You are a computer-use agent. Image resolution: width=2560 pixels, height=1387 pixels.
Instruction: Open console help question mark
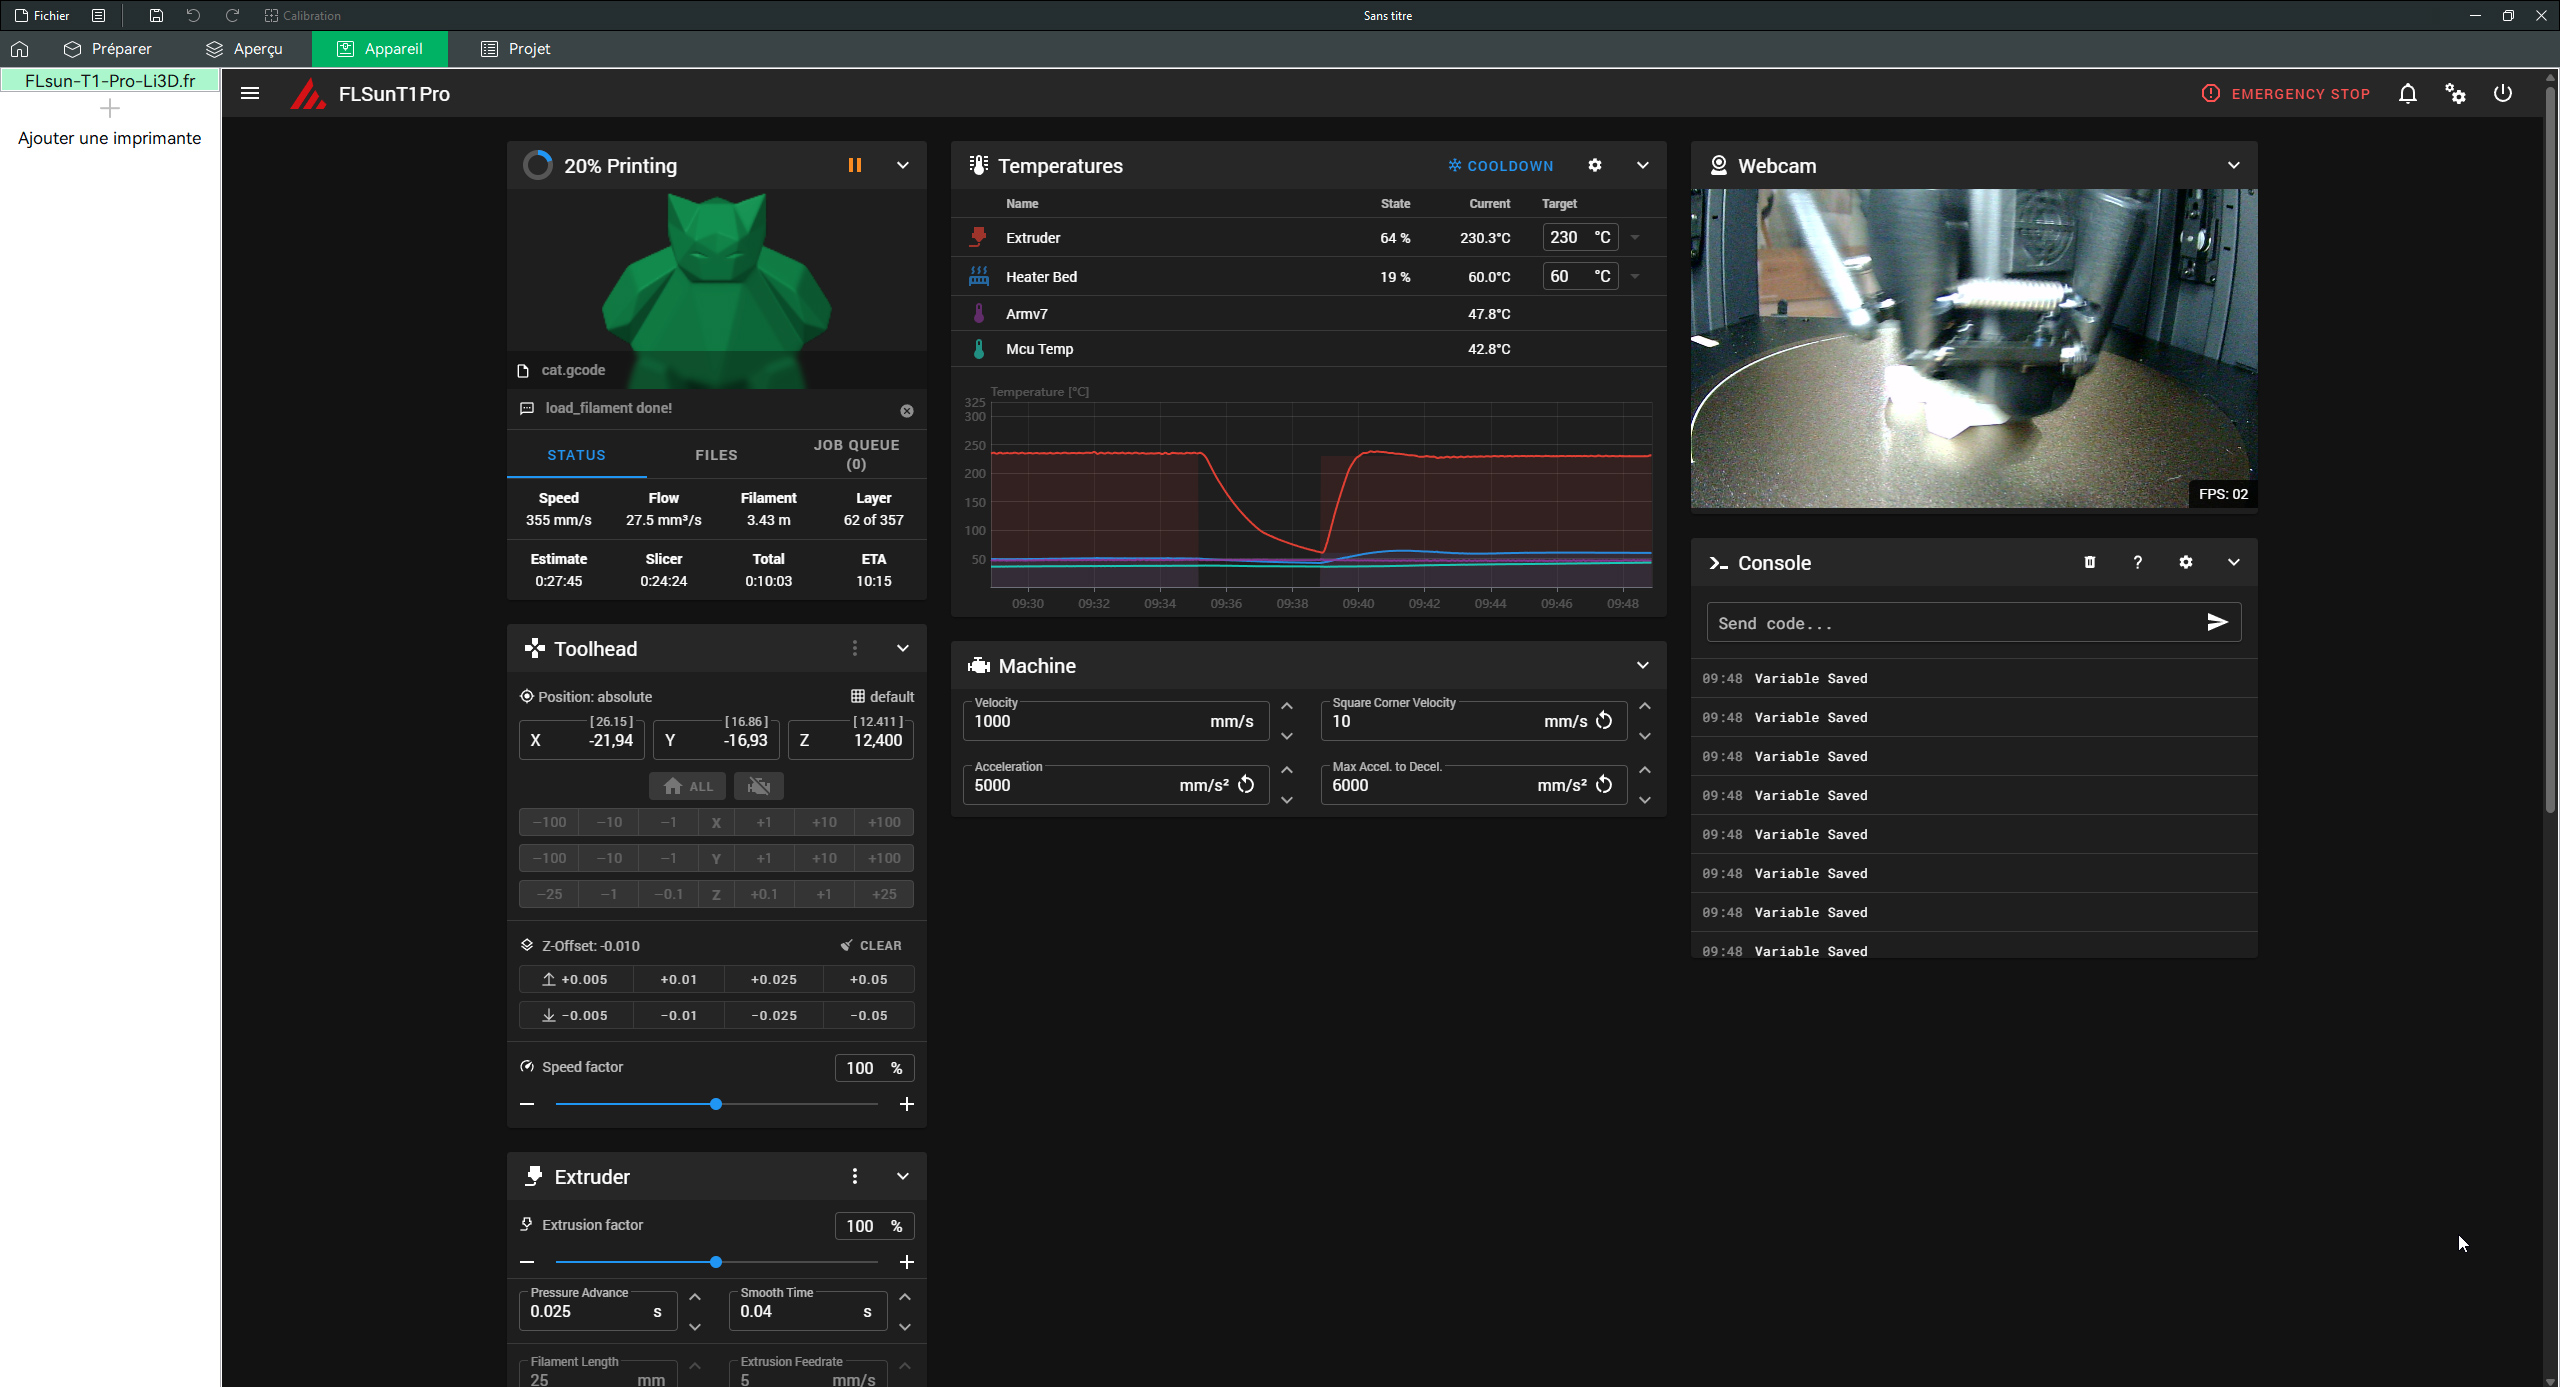[x=2137, y=562]
